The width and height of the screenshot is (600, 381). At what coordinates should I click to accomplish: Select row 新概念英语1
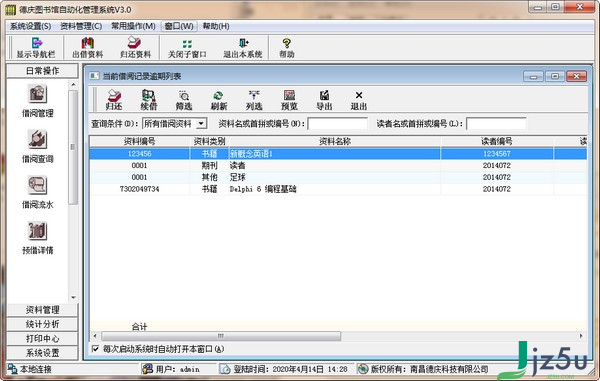(x=338, y=154)
